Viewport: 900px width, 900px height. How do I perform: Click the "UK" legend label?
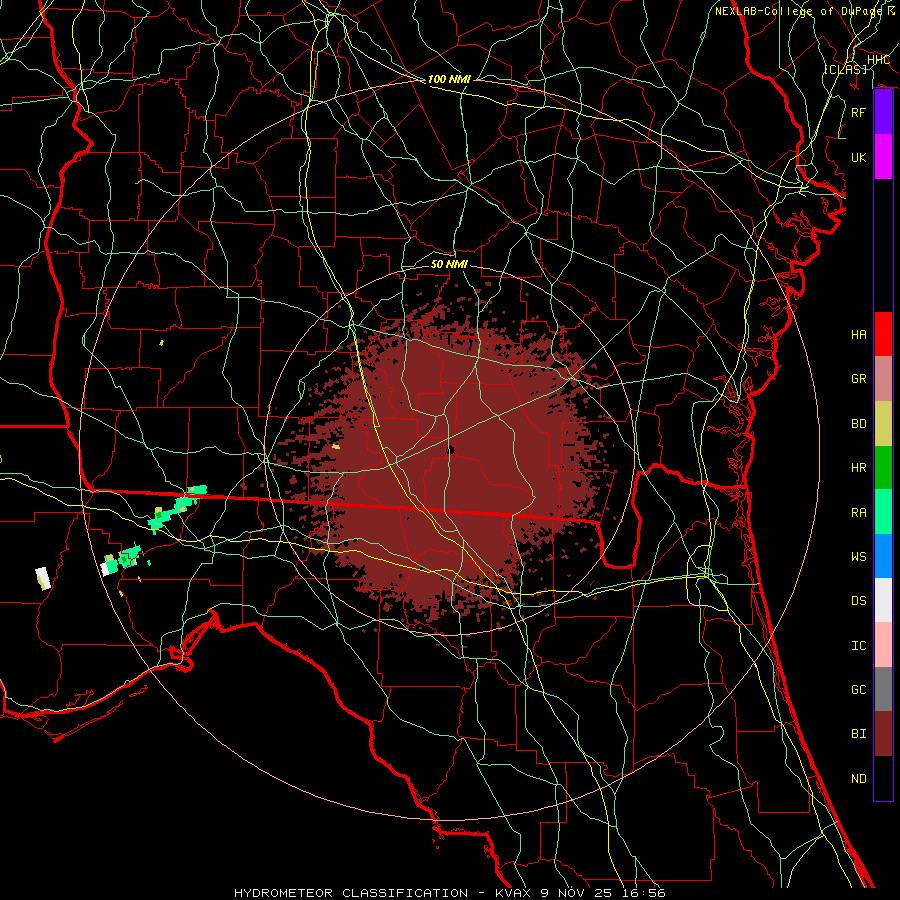[859, 157]
